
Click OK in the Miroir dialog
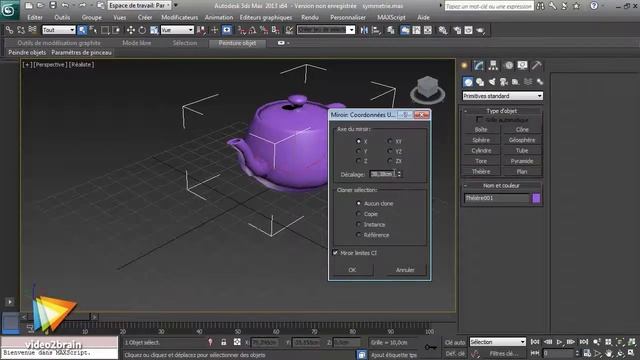352,270
